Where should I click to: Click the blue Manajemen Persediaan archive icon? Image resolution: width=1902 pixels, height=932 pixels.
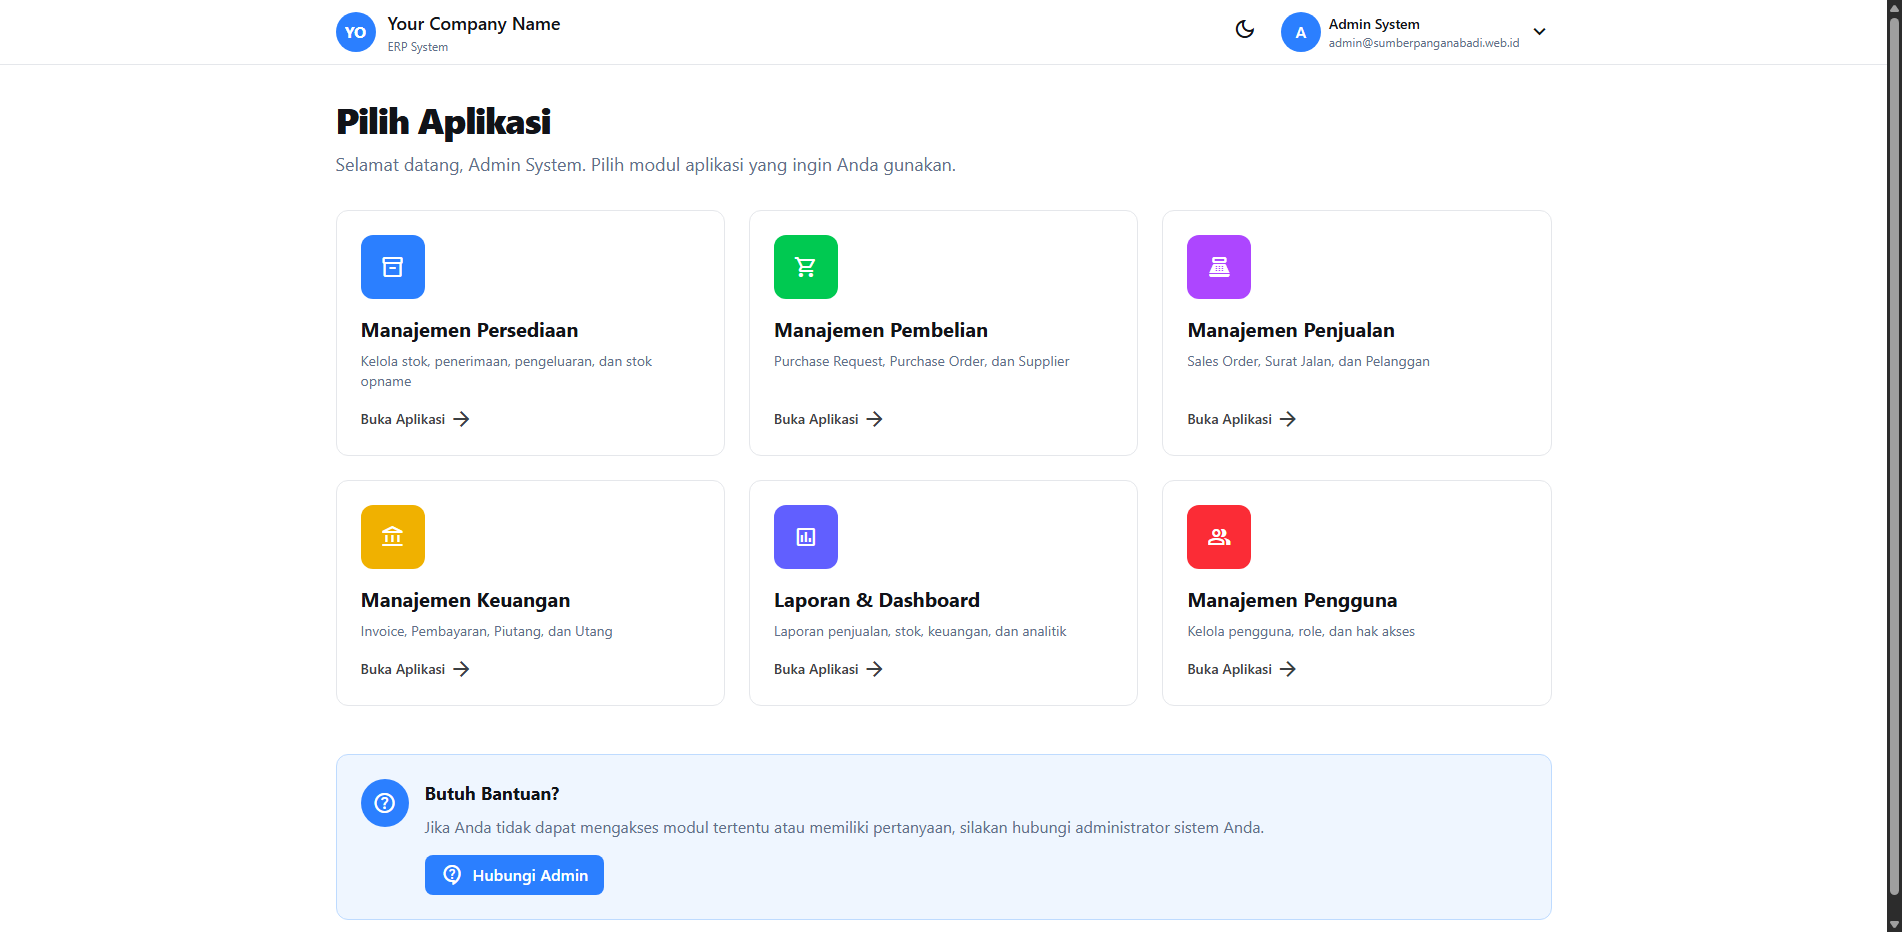coord(392,267)
